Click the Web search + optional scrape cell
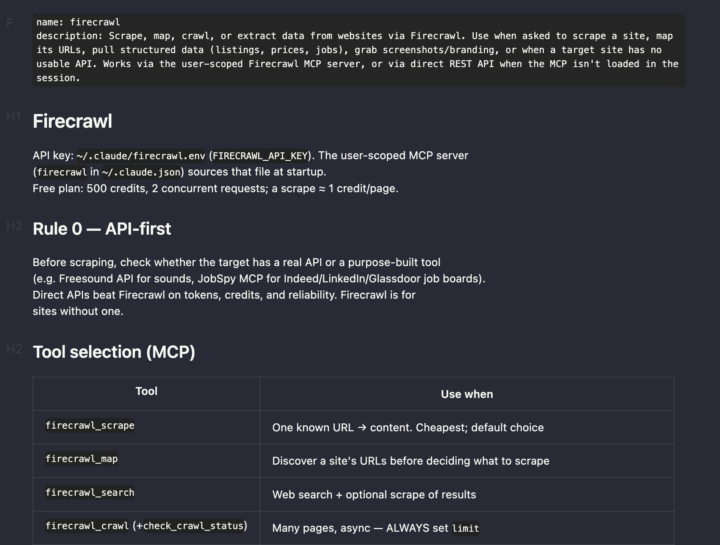The image size is (720, 545). click(x=467, y=494)
